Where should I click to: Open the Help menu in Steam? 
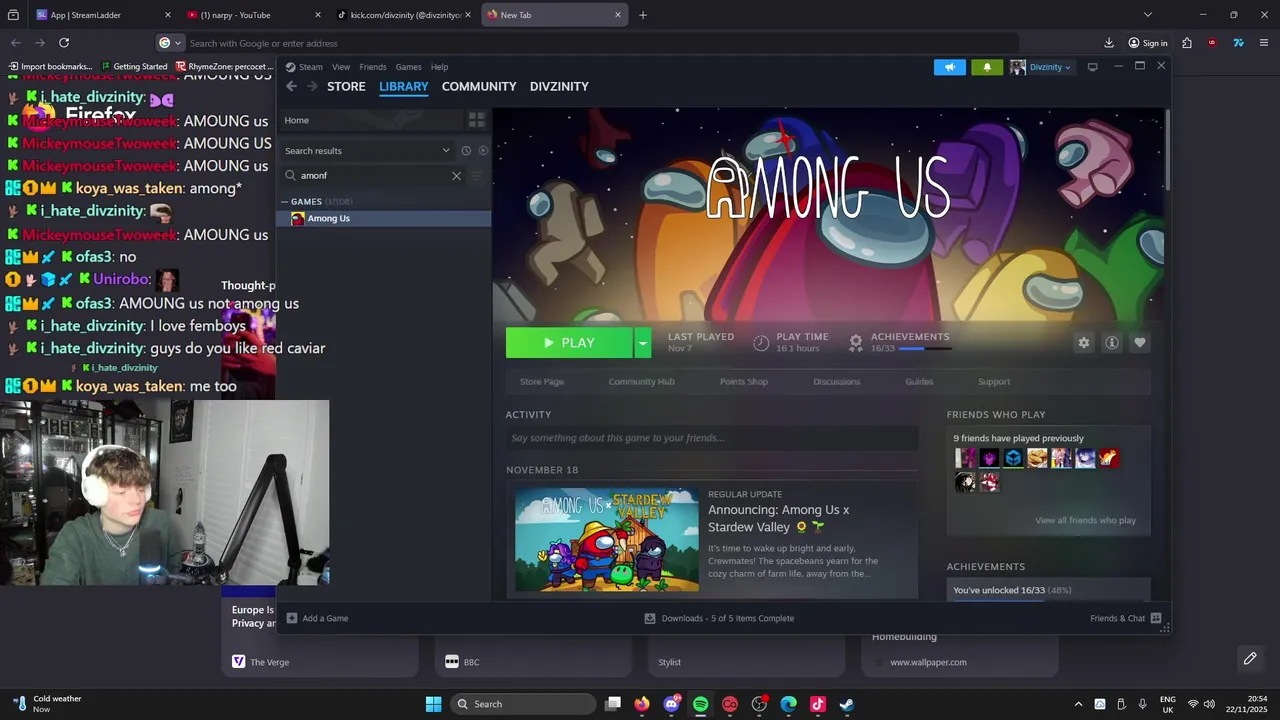tap(439, 67)
